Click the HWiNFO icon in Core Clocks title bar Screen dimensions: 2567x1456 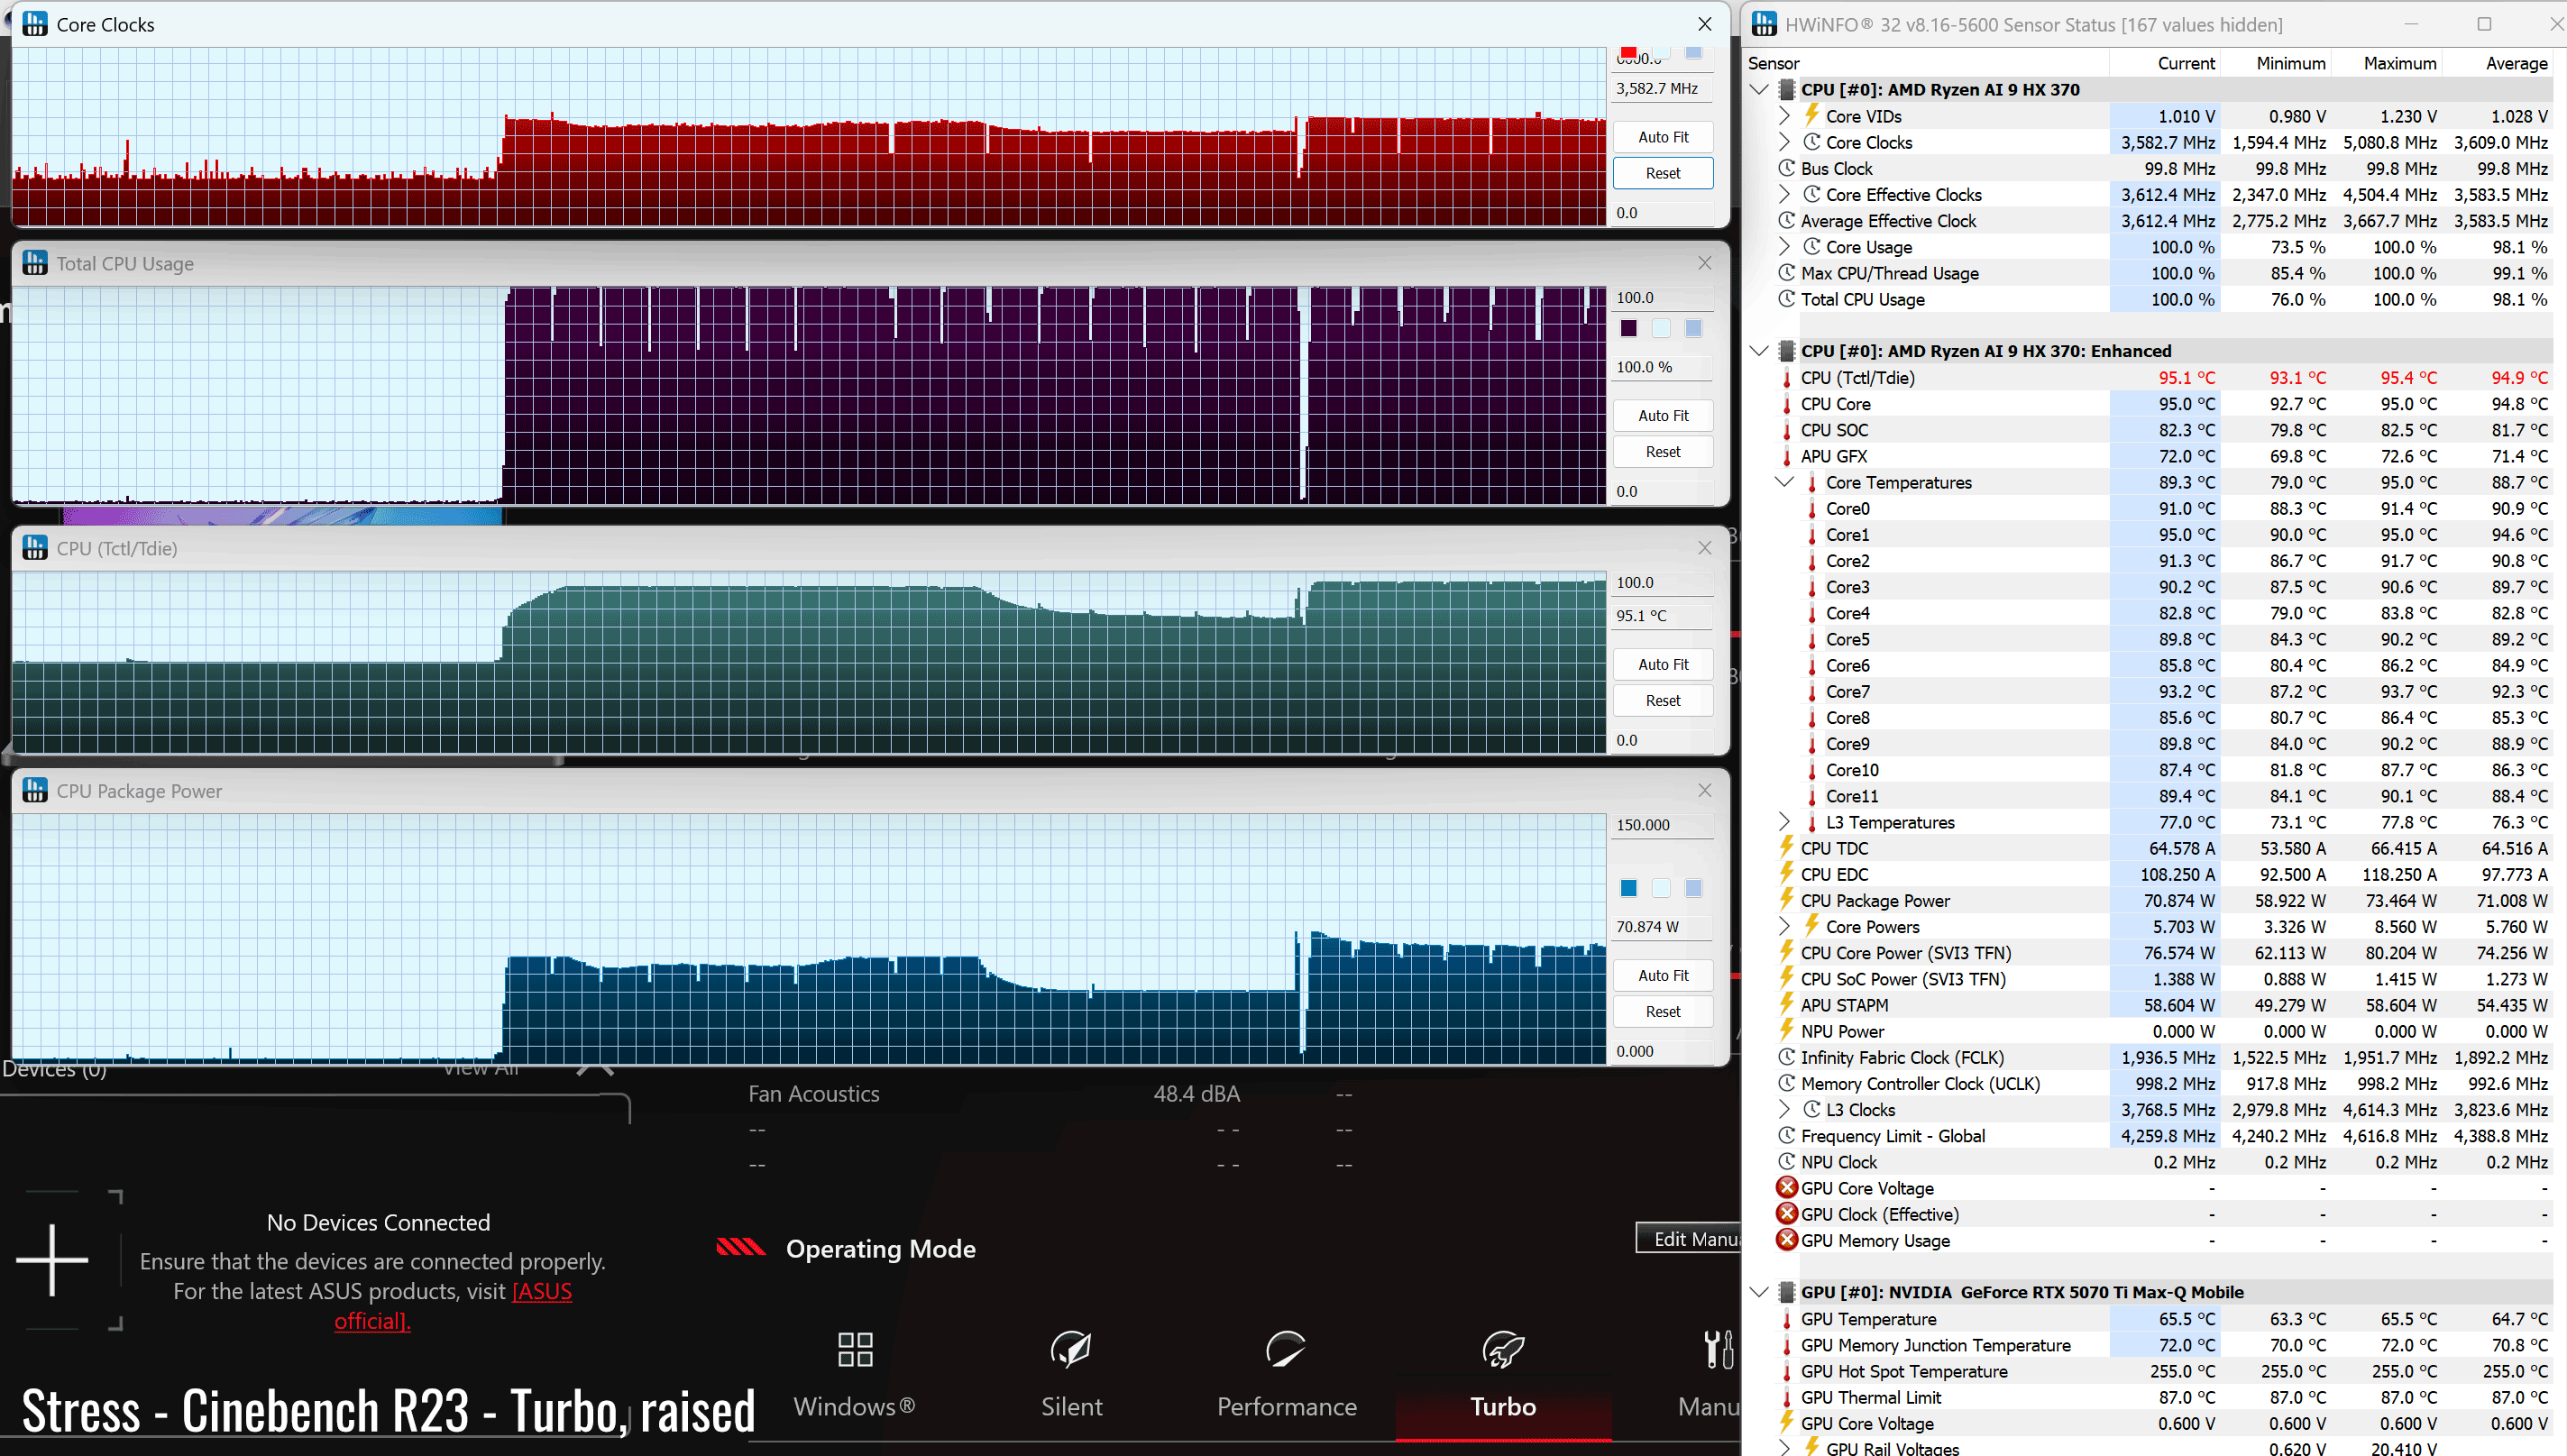coord(35,24)
